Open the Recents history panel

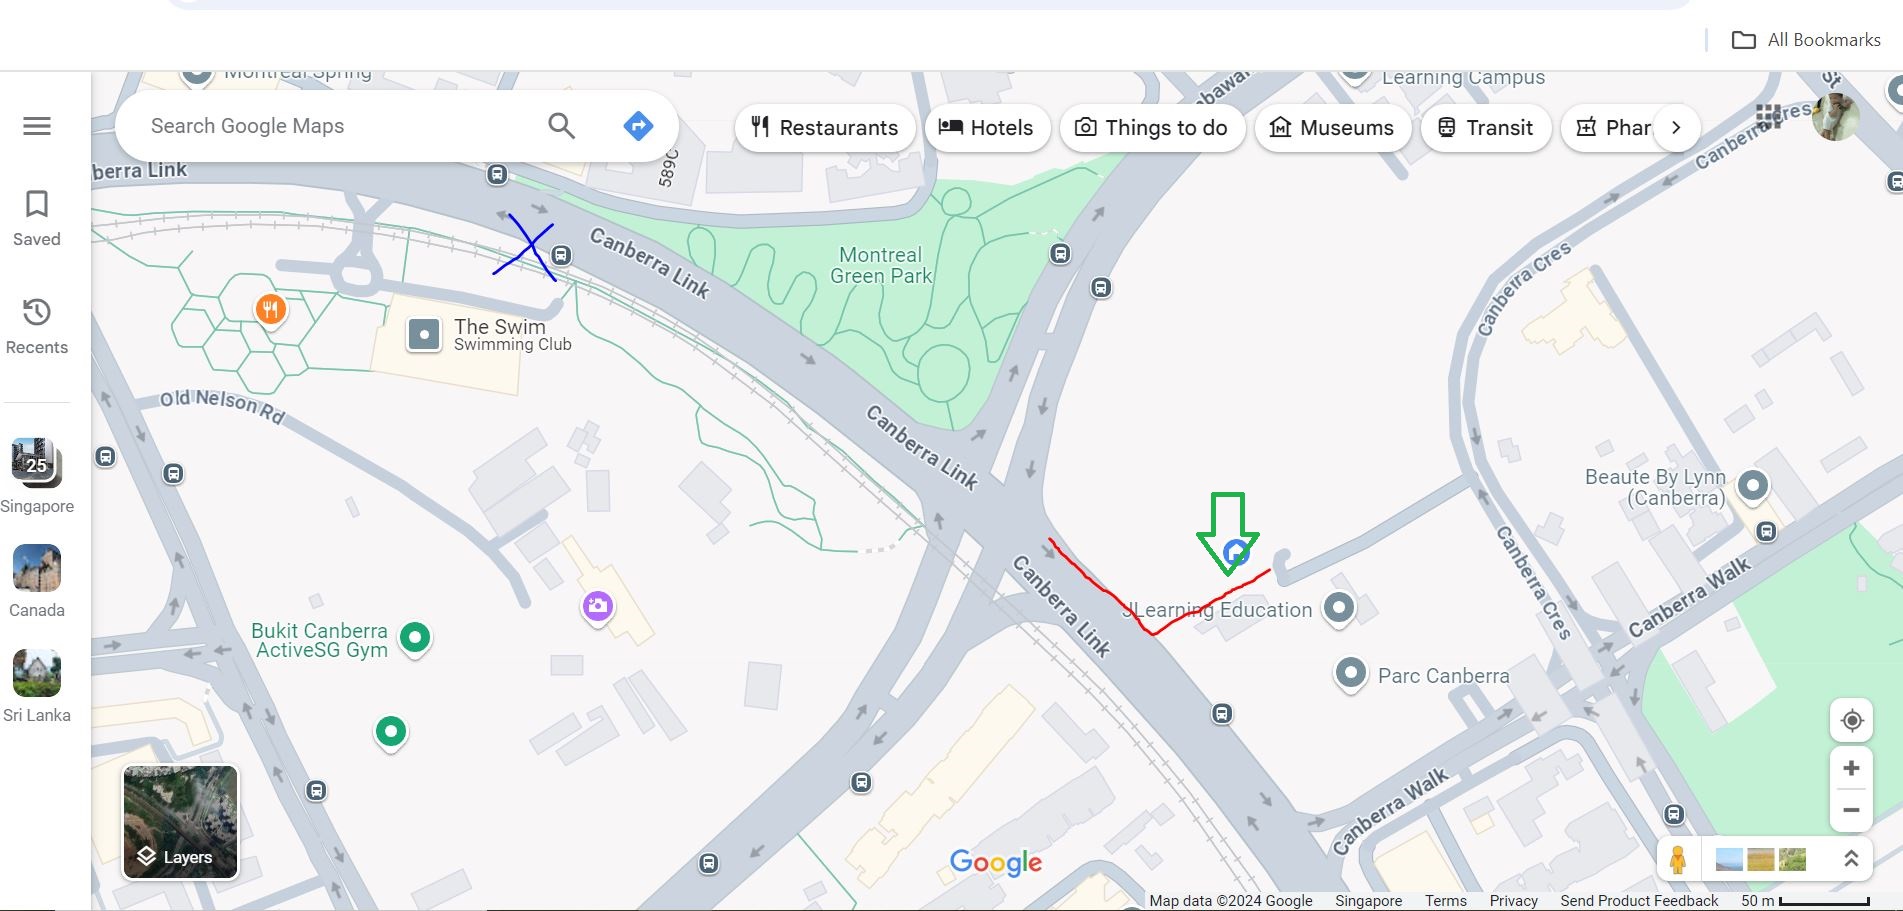[37, 326]
